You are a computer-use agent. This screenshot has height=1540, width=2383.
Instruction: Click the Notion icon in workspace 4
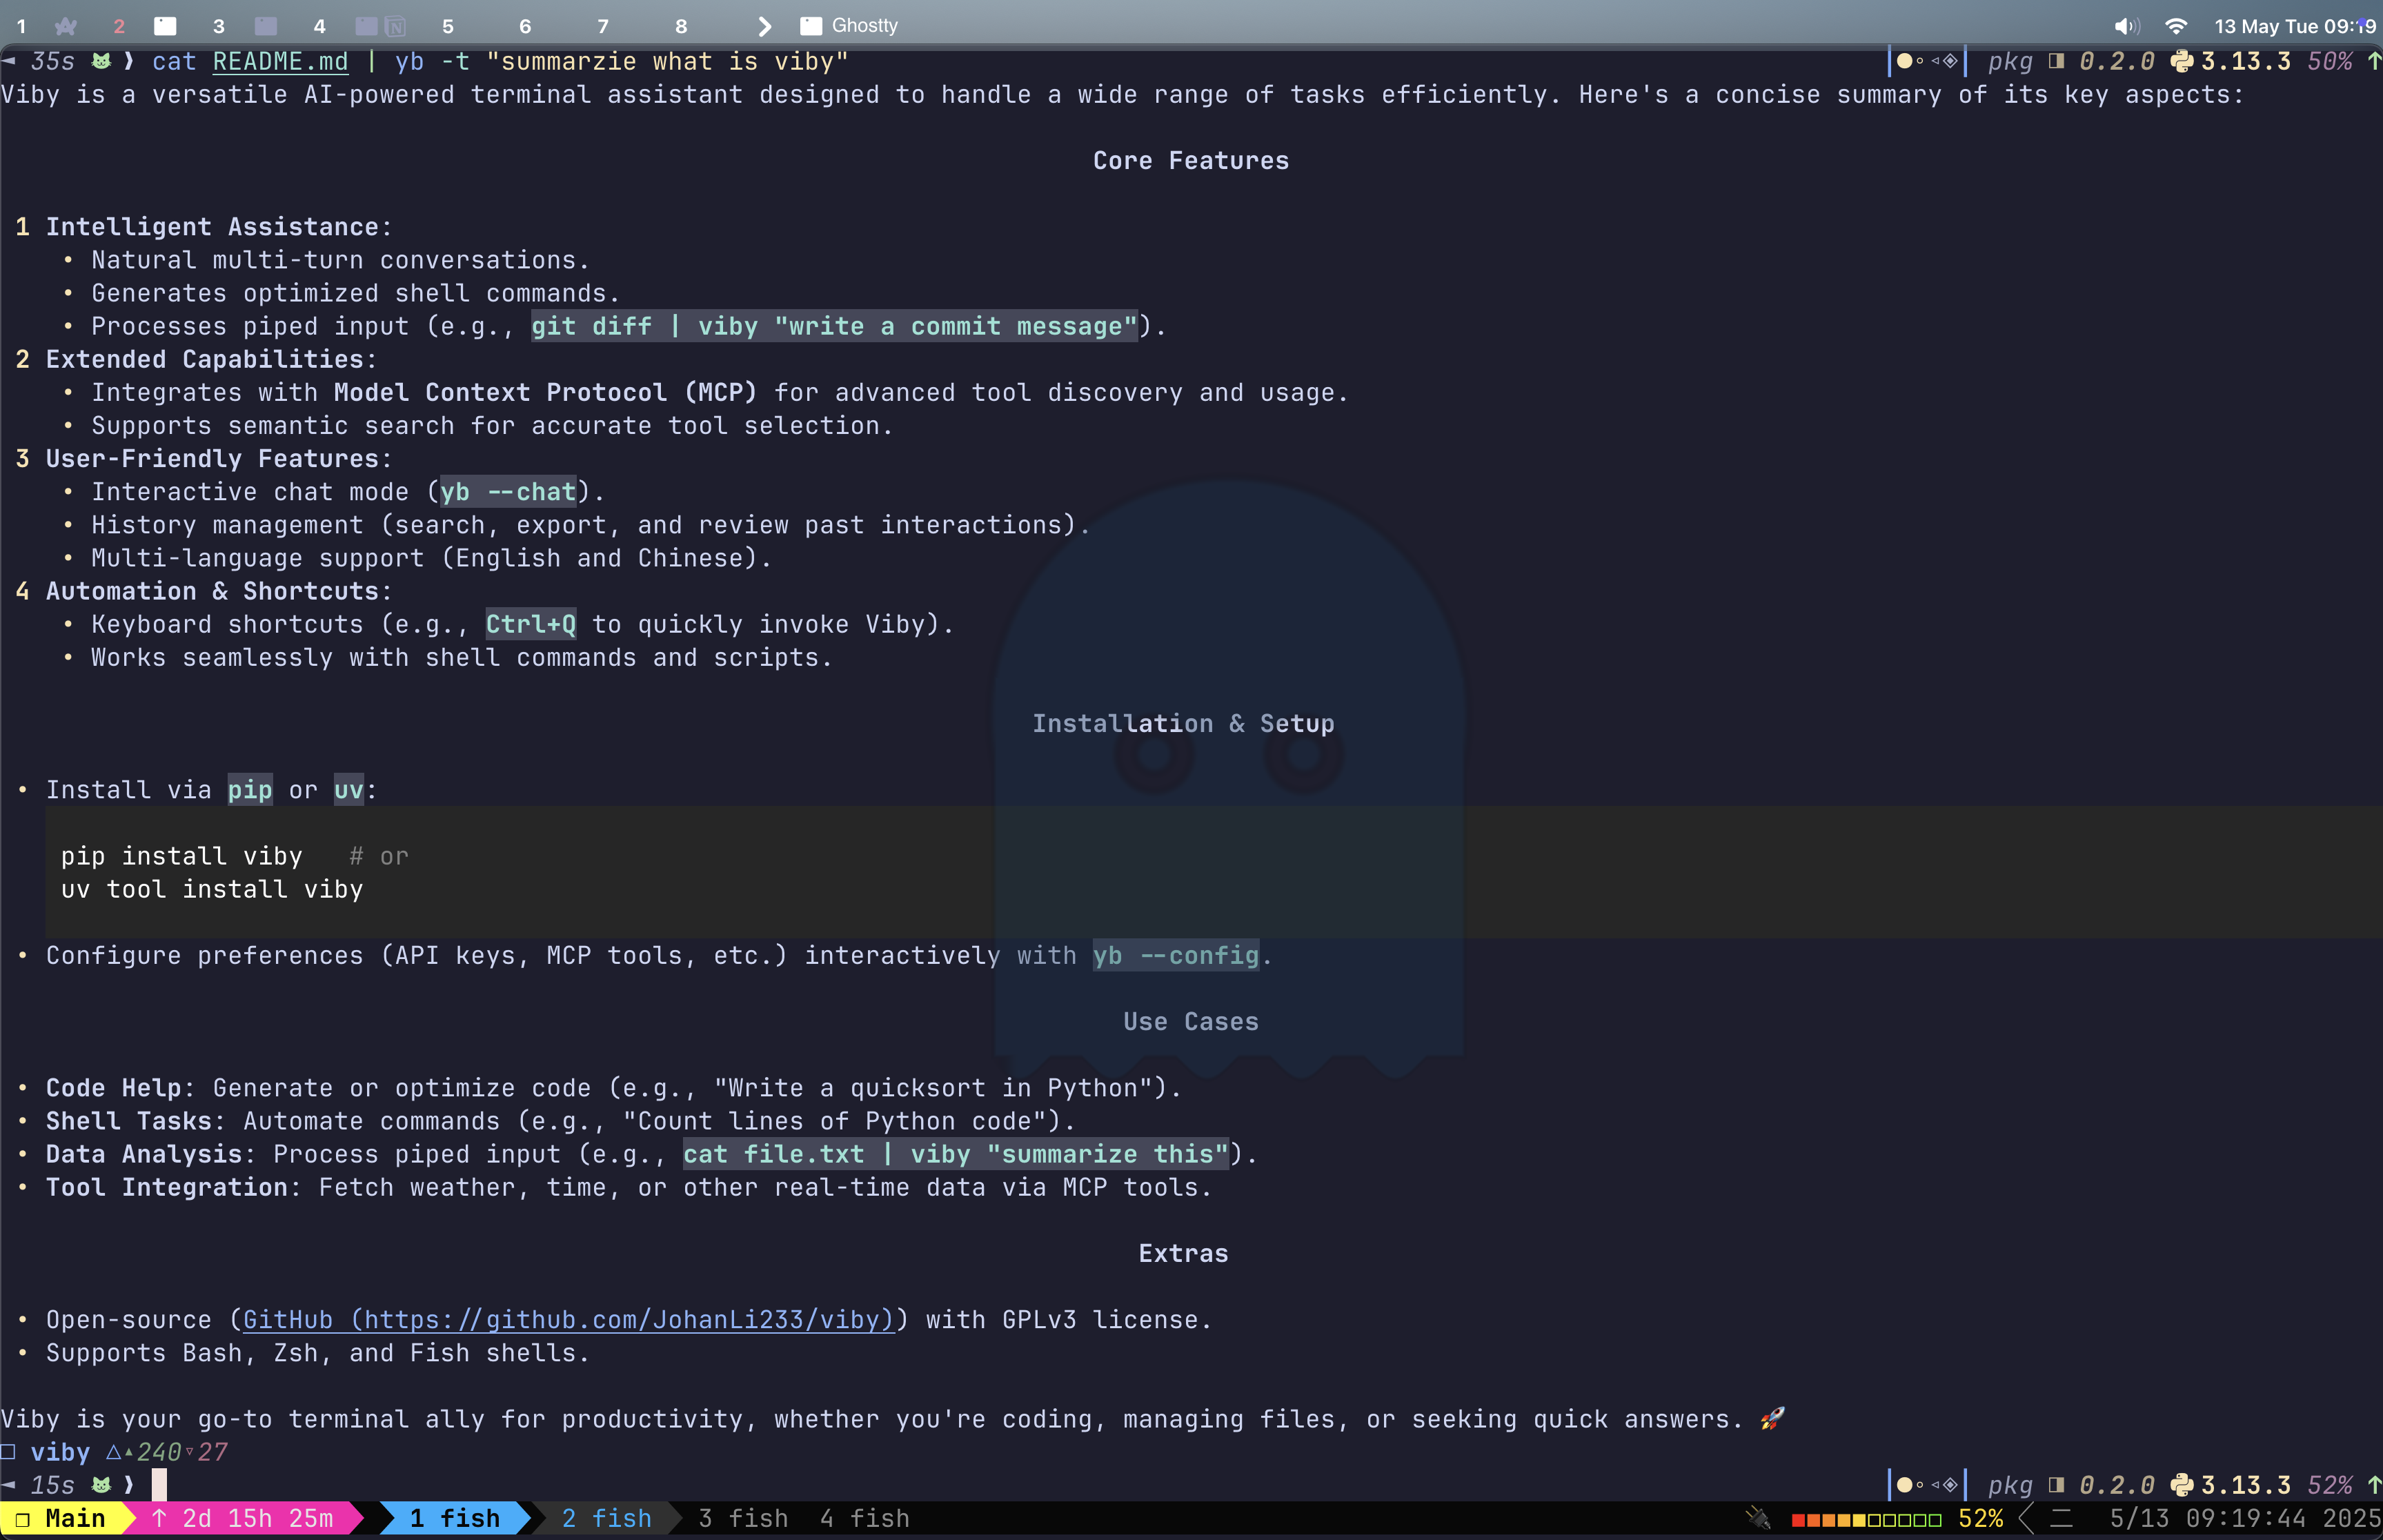coord(395,26)
